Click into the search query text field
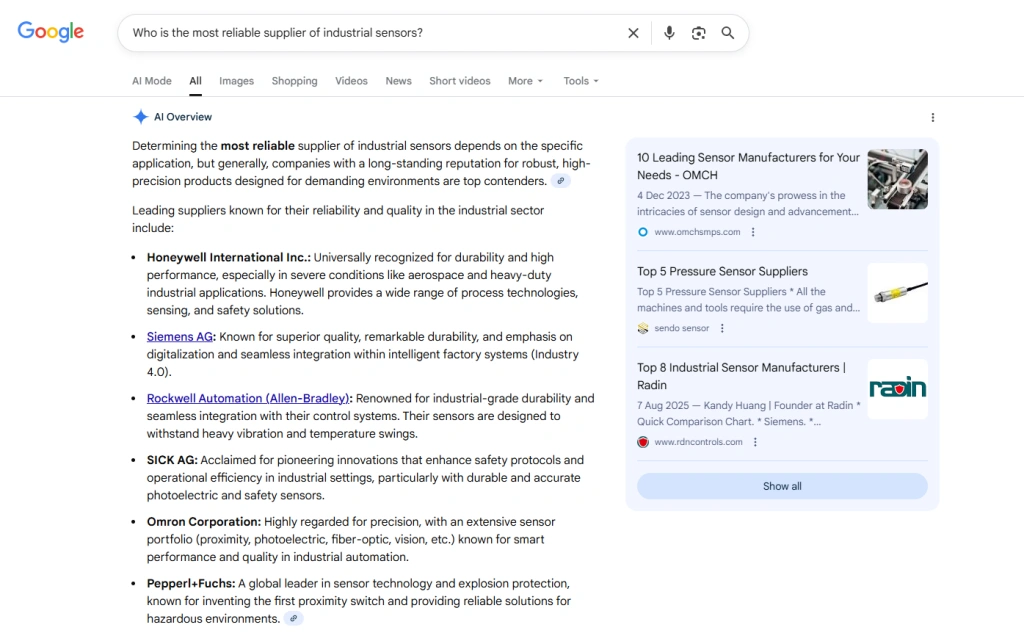This screenshot has width=1024, height=644. point(370,33)
